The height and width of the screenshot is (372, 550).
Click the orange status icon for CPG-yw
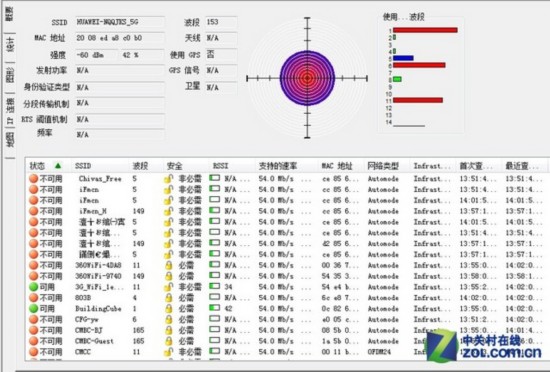pos(33,319)
